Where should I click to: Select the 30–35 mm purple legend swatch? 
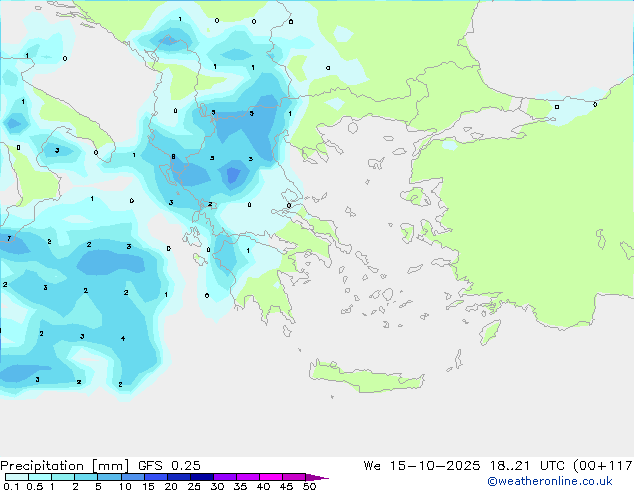coord(225,477)
